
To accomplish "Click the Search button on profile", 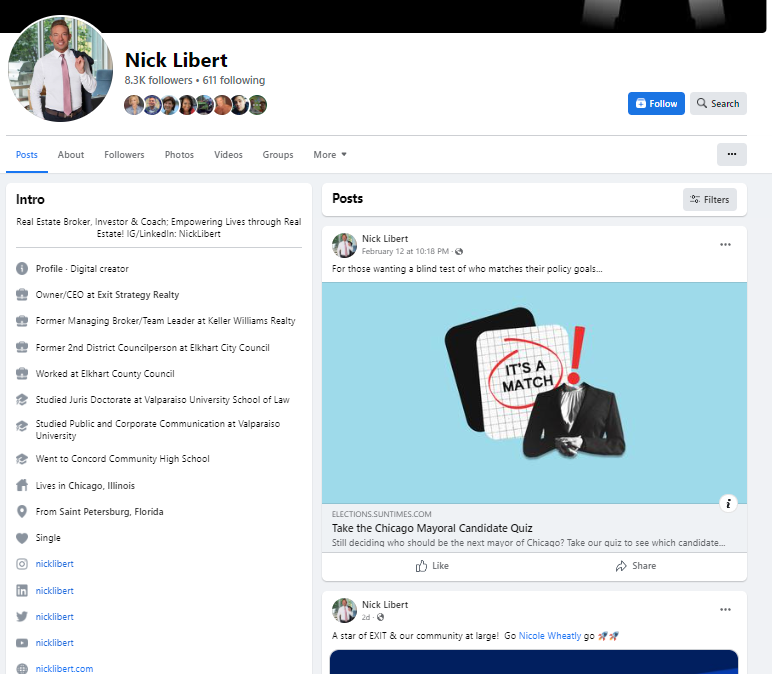I will pos(718,103).
